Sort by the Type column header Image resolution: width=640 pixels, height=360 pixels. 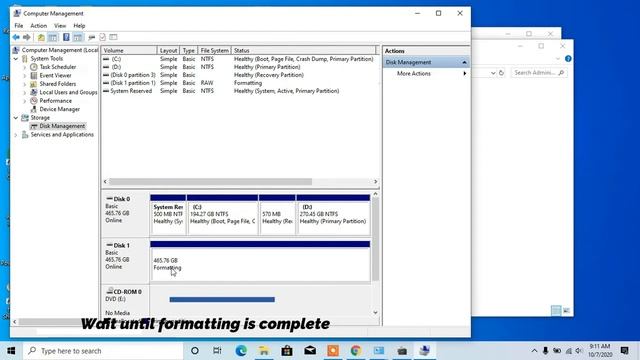coord(189,50)
